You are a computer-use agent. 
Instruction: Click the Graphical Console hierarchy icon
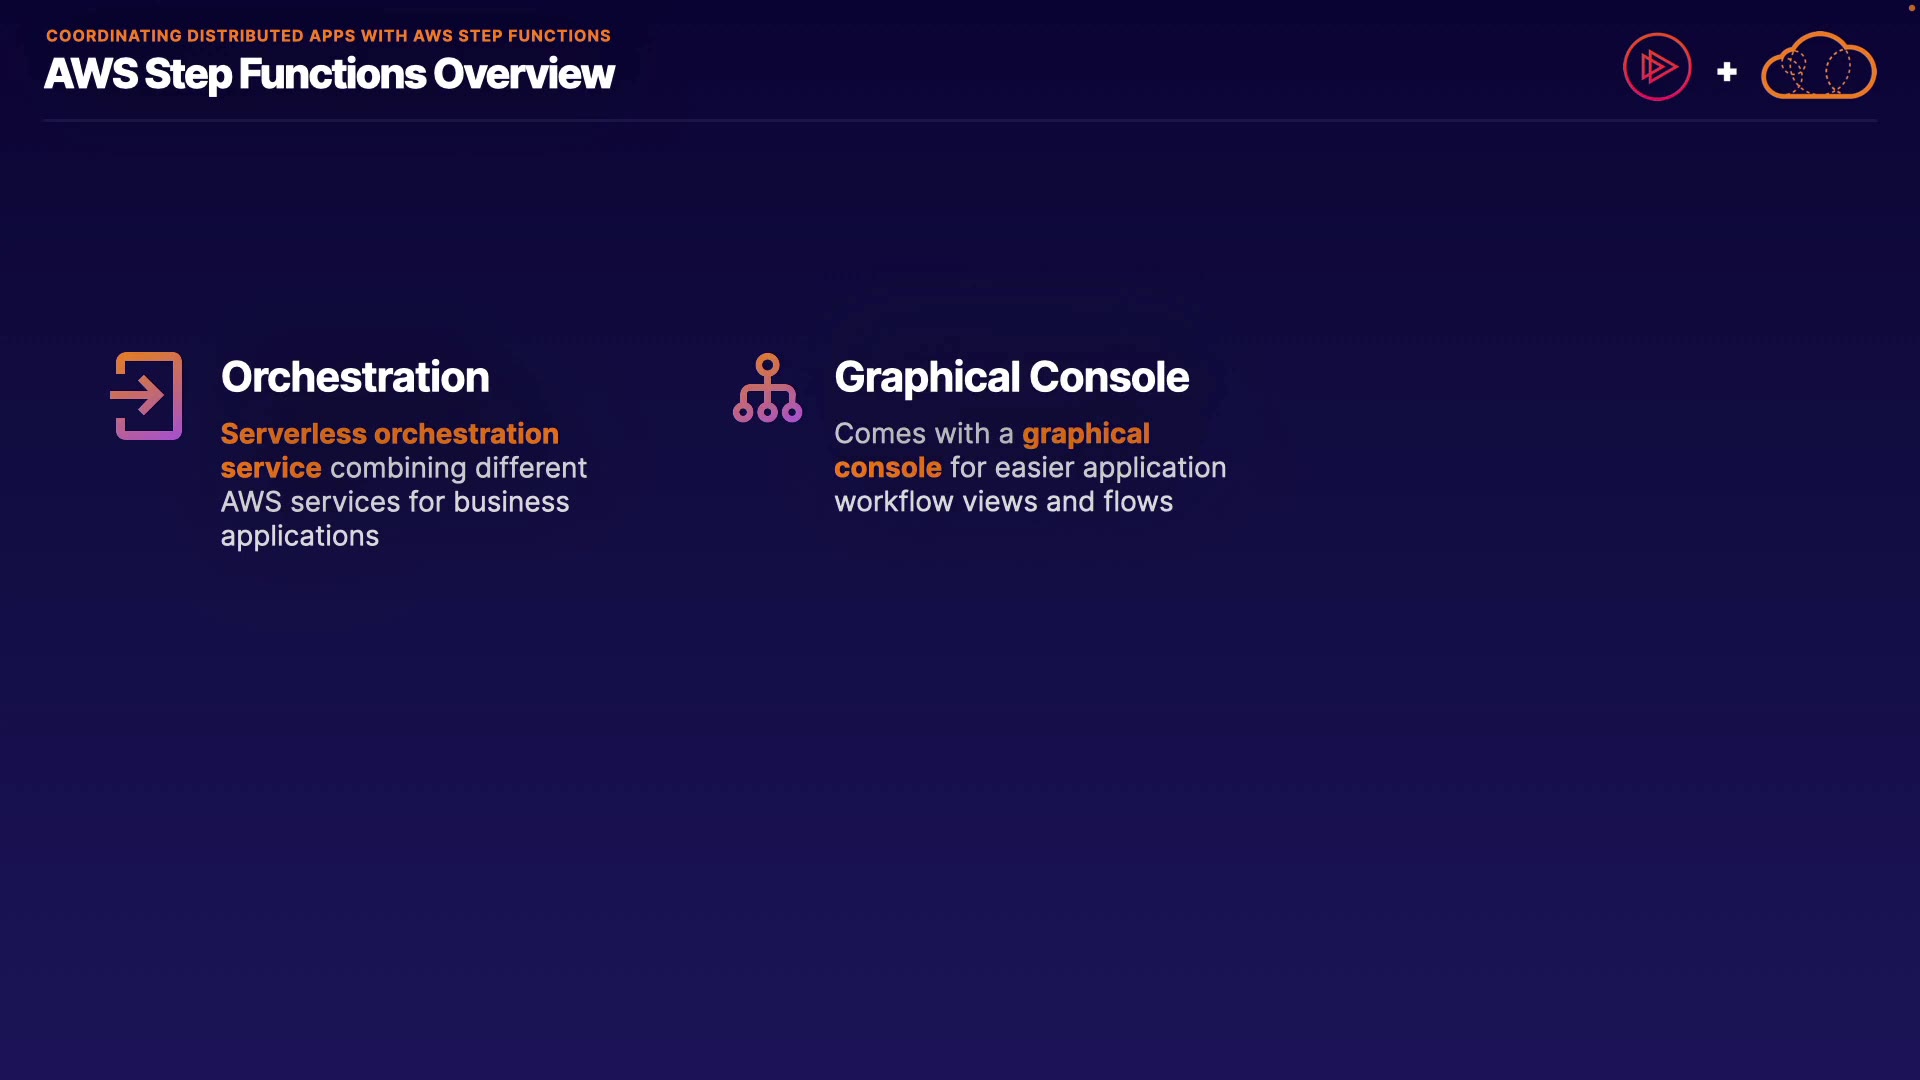767,388
